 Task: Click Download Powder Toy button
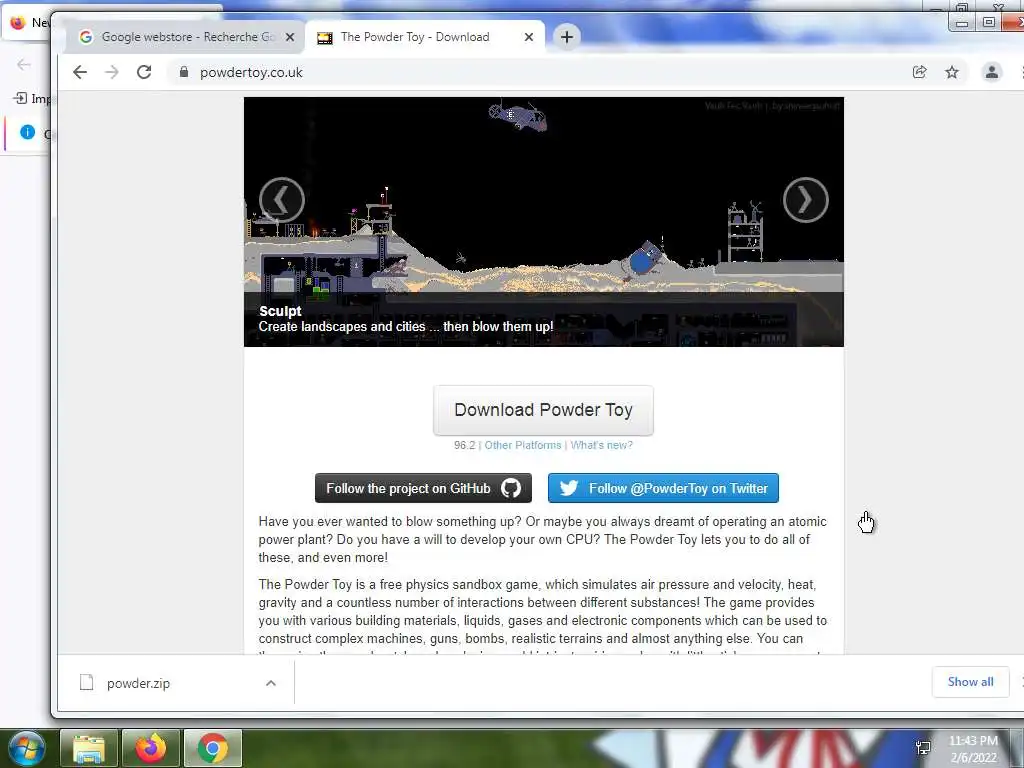click(543, 410)
